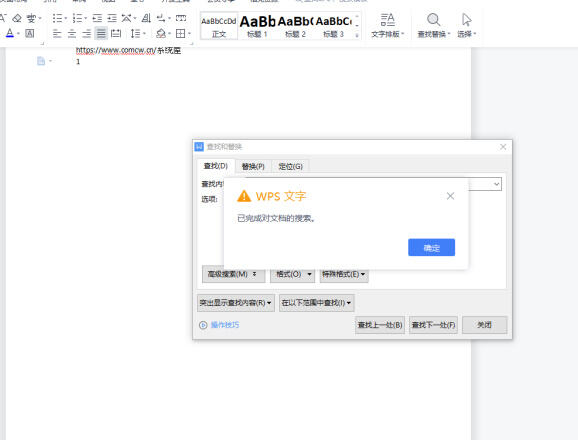Select the align left icon
This screenshot has height=440, width=578.
(57, 34)
